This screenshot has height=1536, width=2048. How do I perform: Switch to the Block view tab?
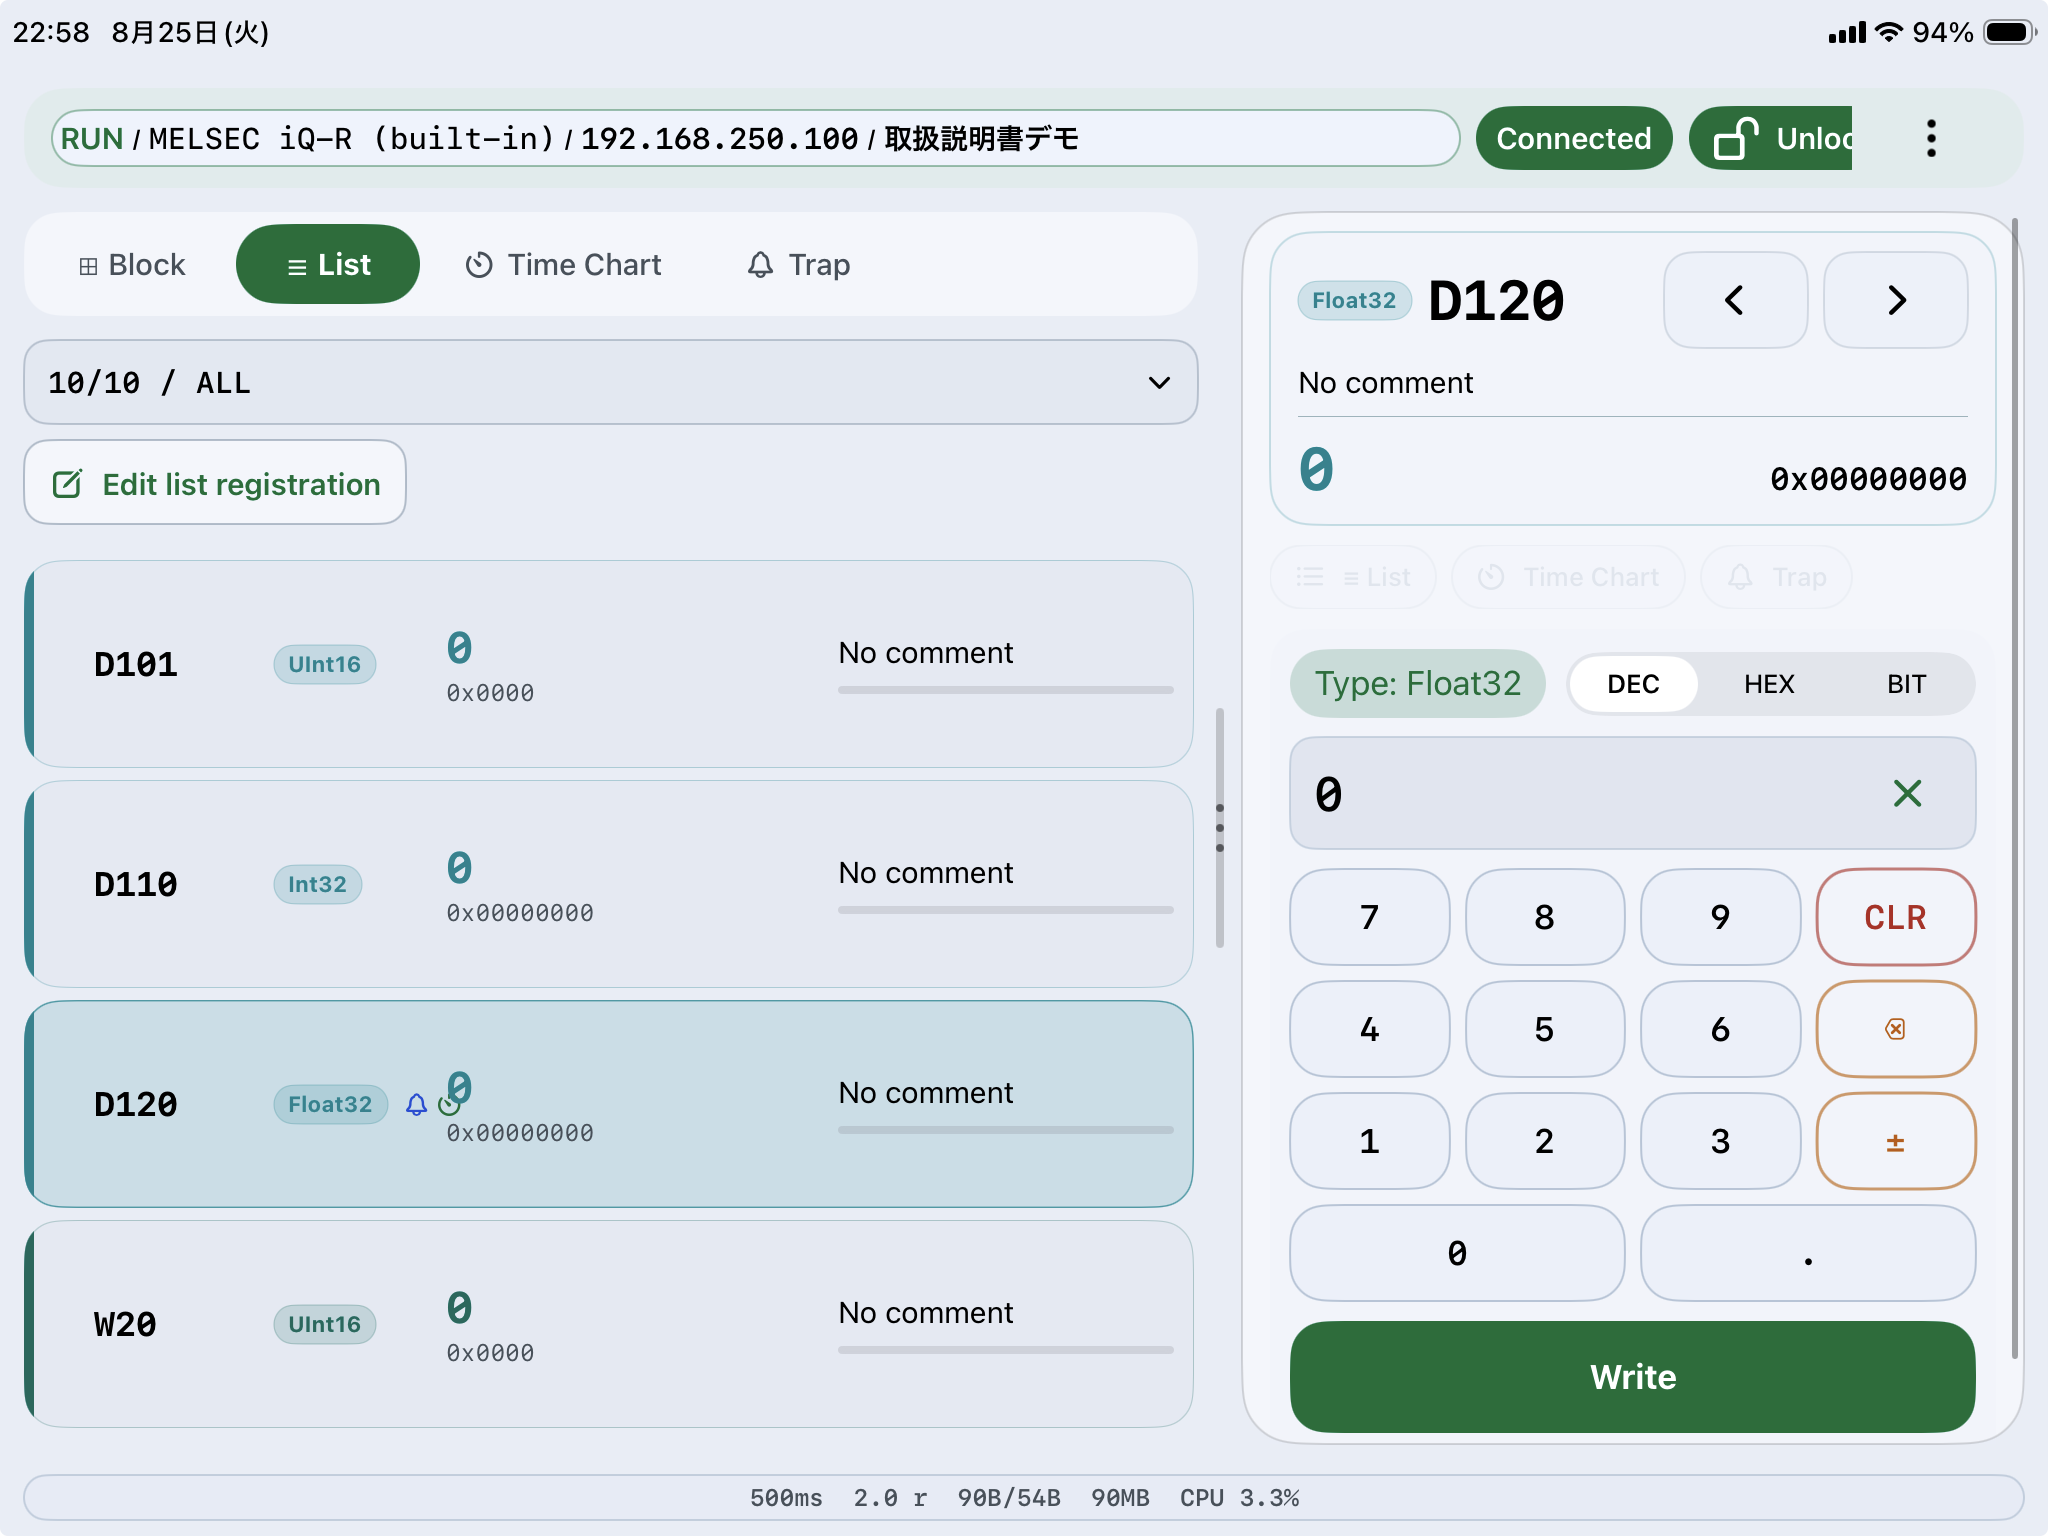click(131, 265)
